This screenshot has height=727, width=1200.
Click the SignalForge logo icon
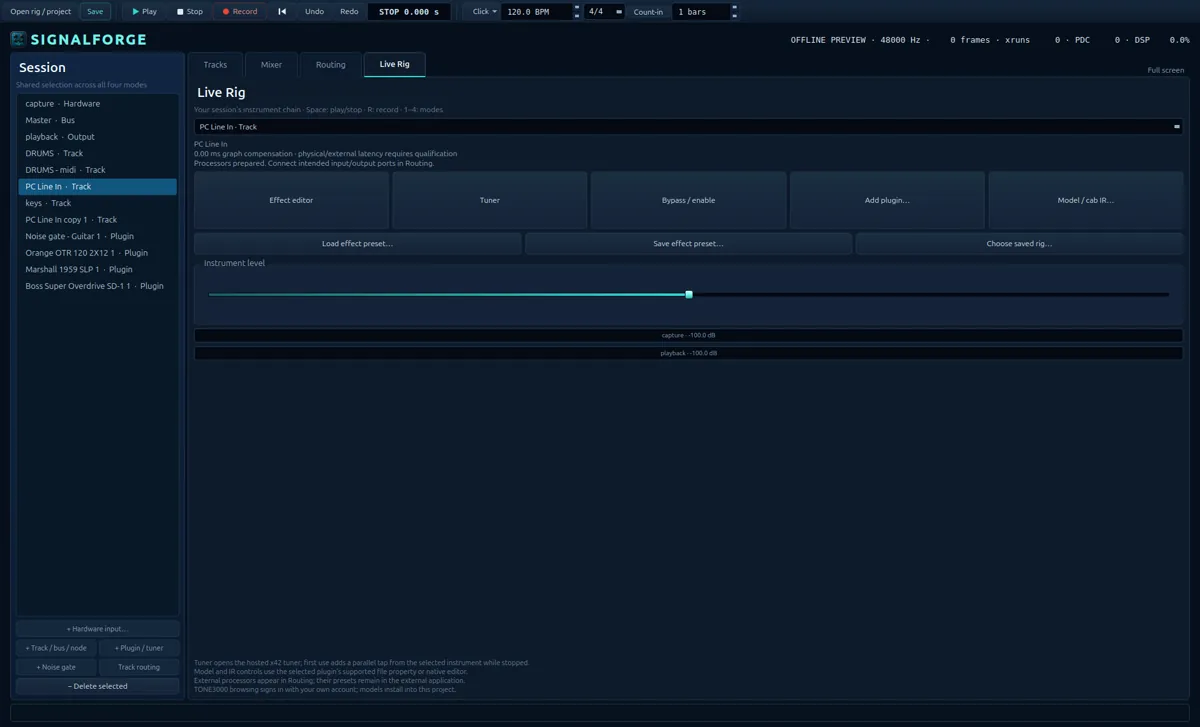point(19,40)
